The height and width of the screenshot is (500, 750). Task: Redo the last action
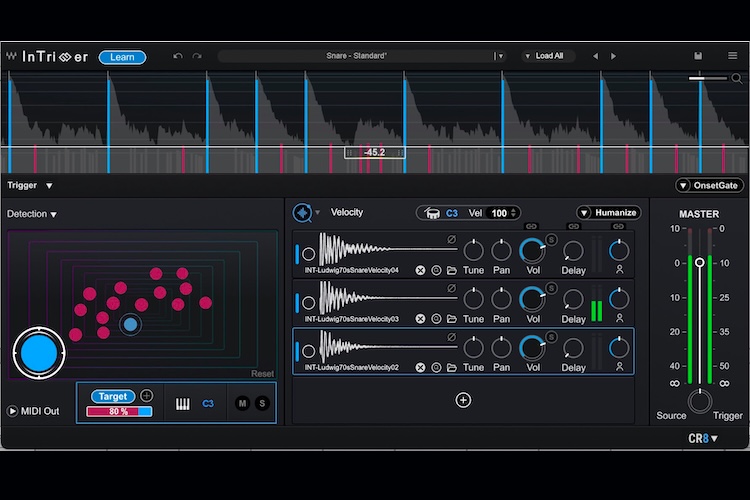click(197, 56)
